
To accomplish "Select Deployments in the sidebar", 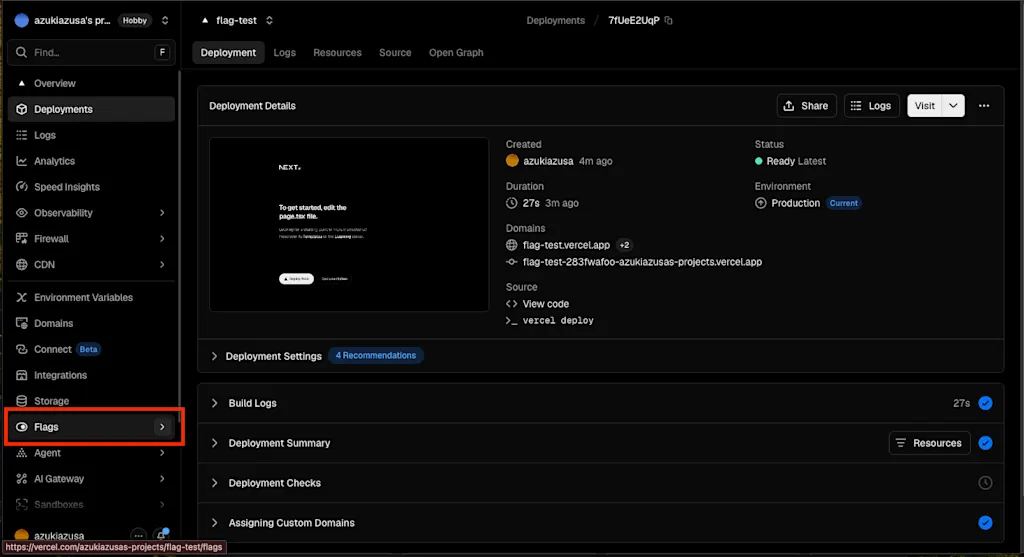I will (91, 109).
